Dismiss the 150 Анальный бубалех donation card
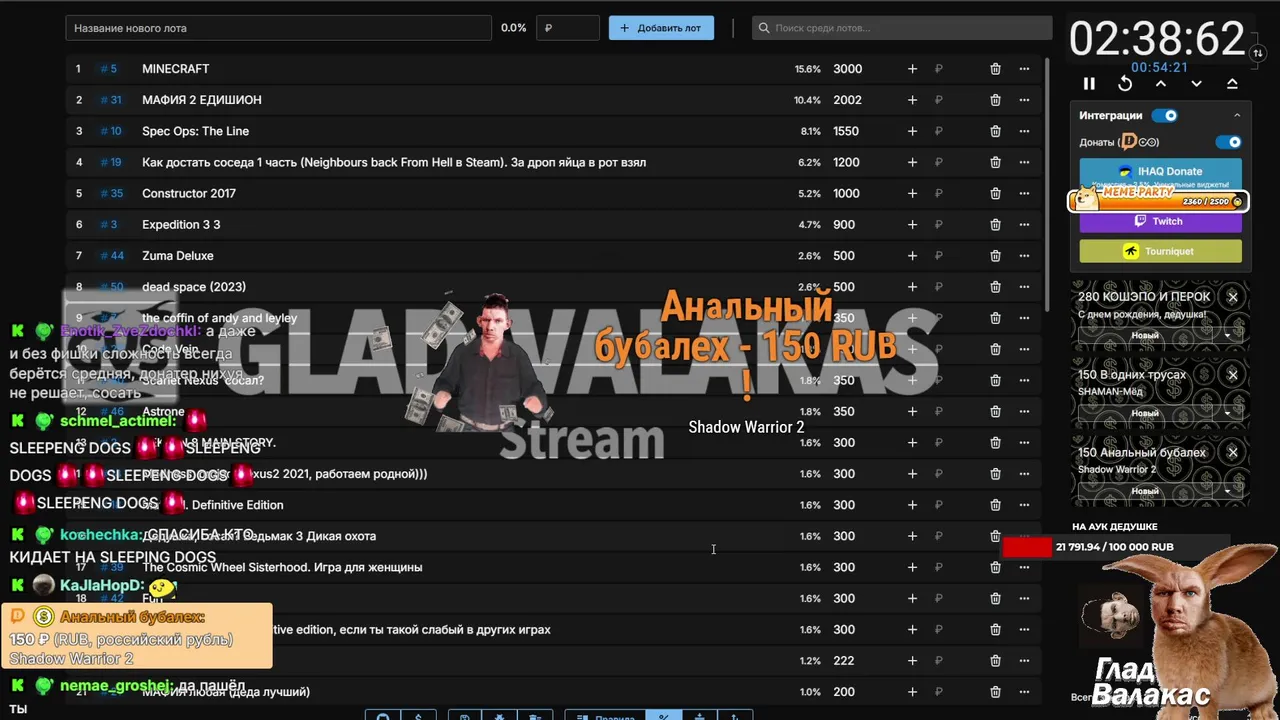Viewport: 1280px width, 720px height. pyautogui.click(x=1233, y=453)
